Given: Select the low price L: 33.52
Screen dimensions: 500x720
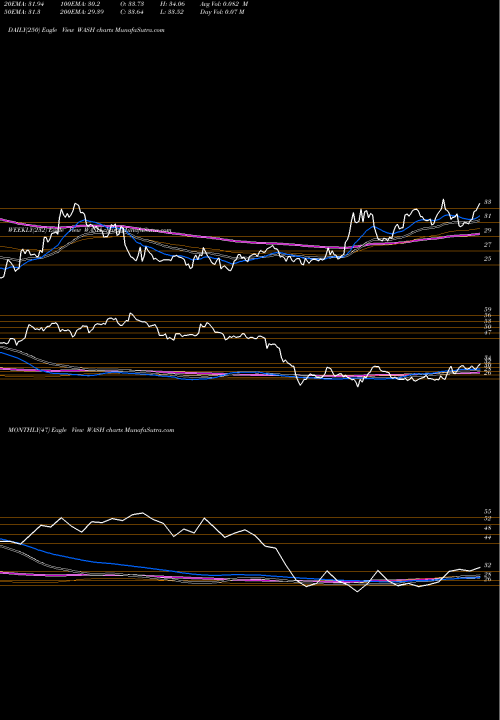Looking at the screenshot, I should click(x=172, y=12).
